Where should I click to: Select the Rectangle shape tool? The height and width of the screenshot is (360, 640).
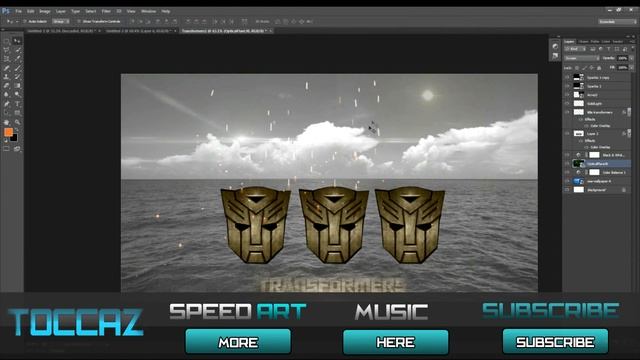[17, 113]
